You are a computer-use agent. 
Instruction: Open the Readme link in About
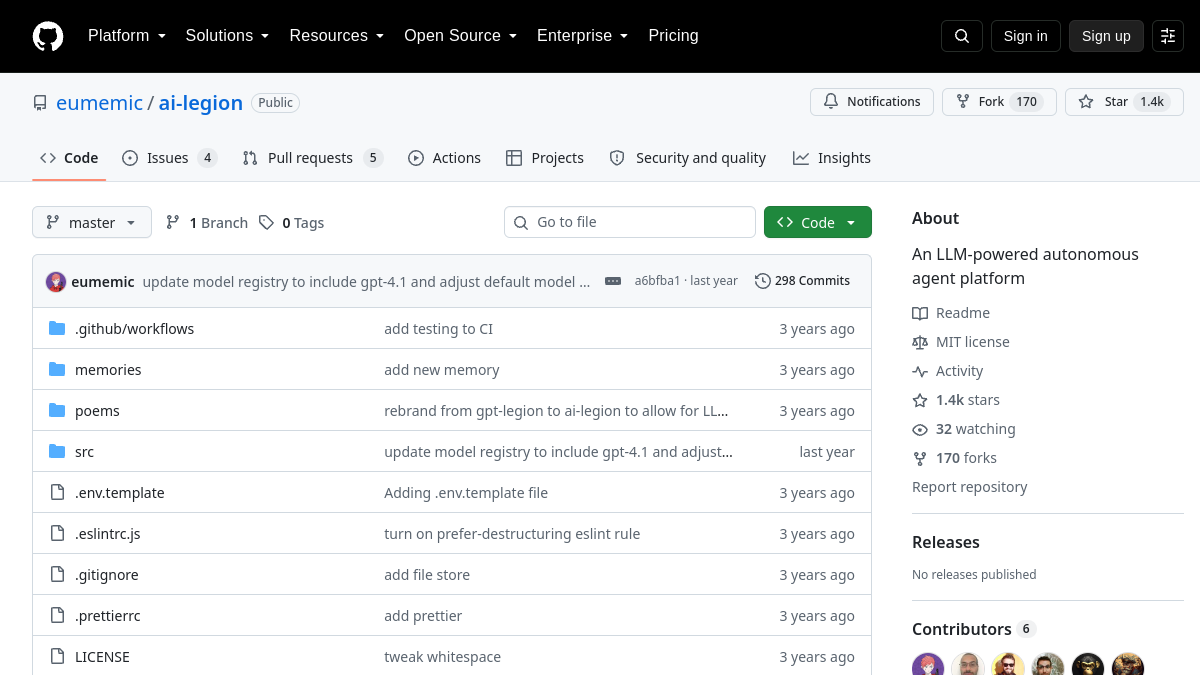click(x=951, y=313)
